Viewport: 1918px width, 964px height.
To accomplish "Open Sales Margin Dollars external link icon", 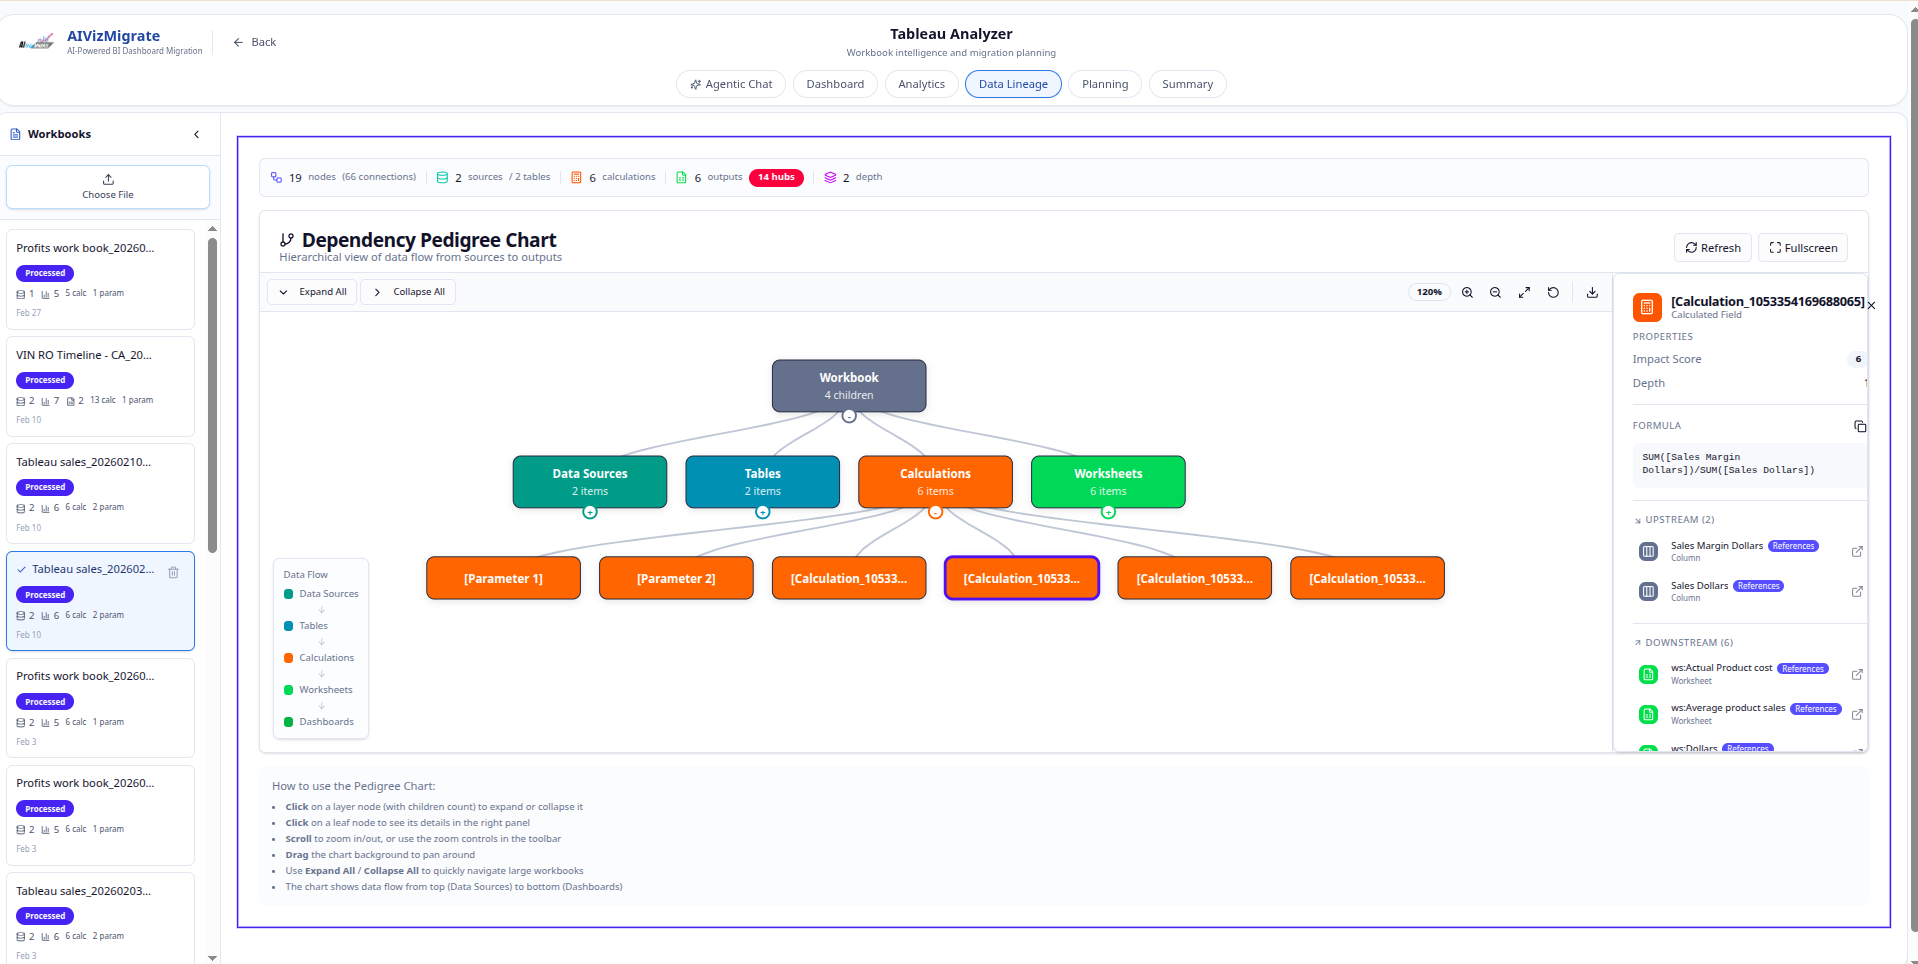I will coord(1857,551).
